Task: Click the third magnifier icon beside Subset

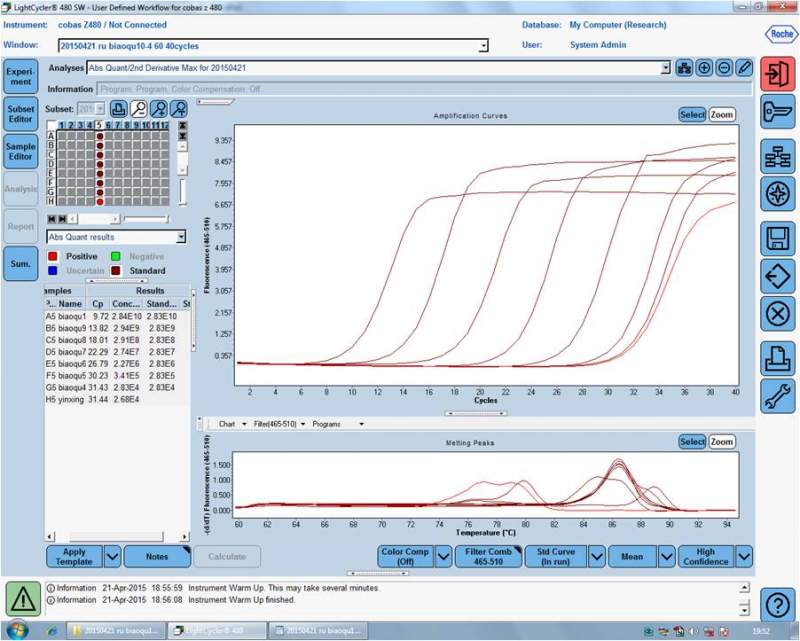Action: coord(159,109)
